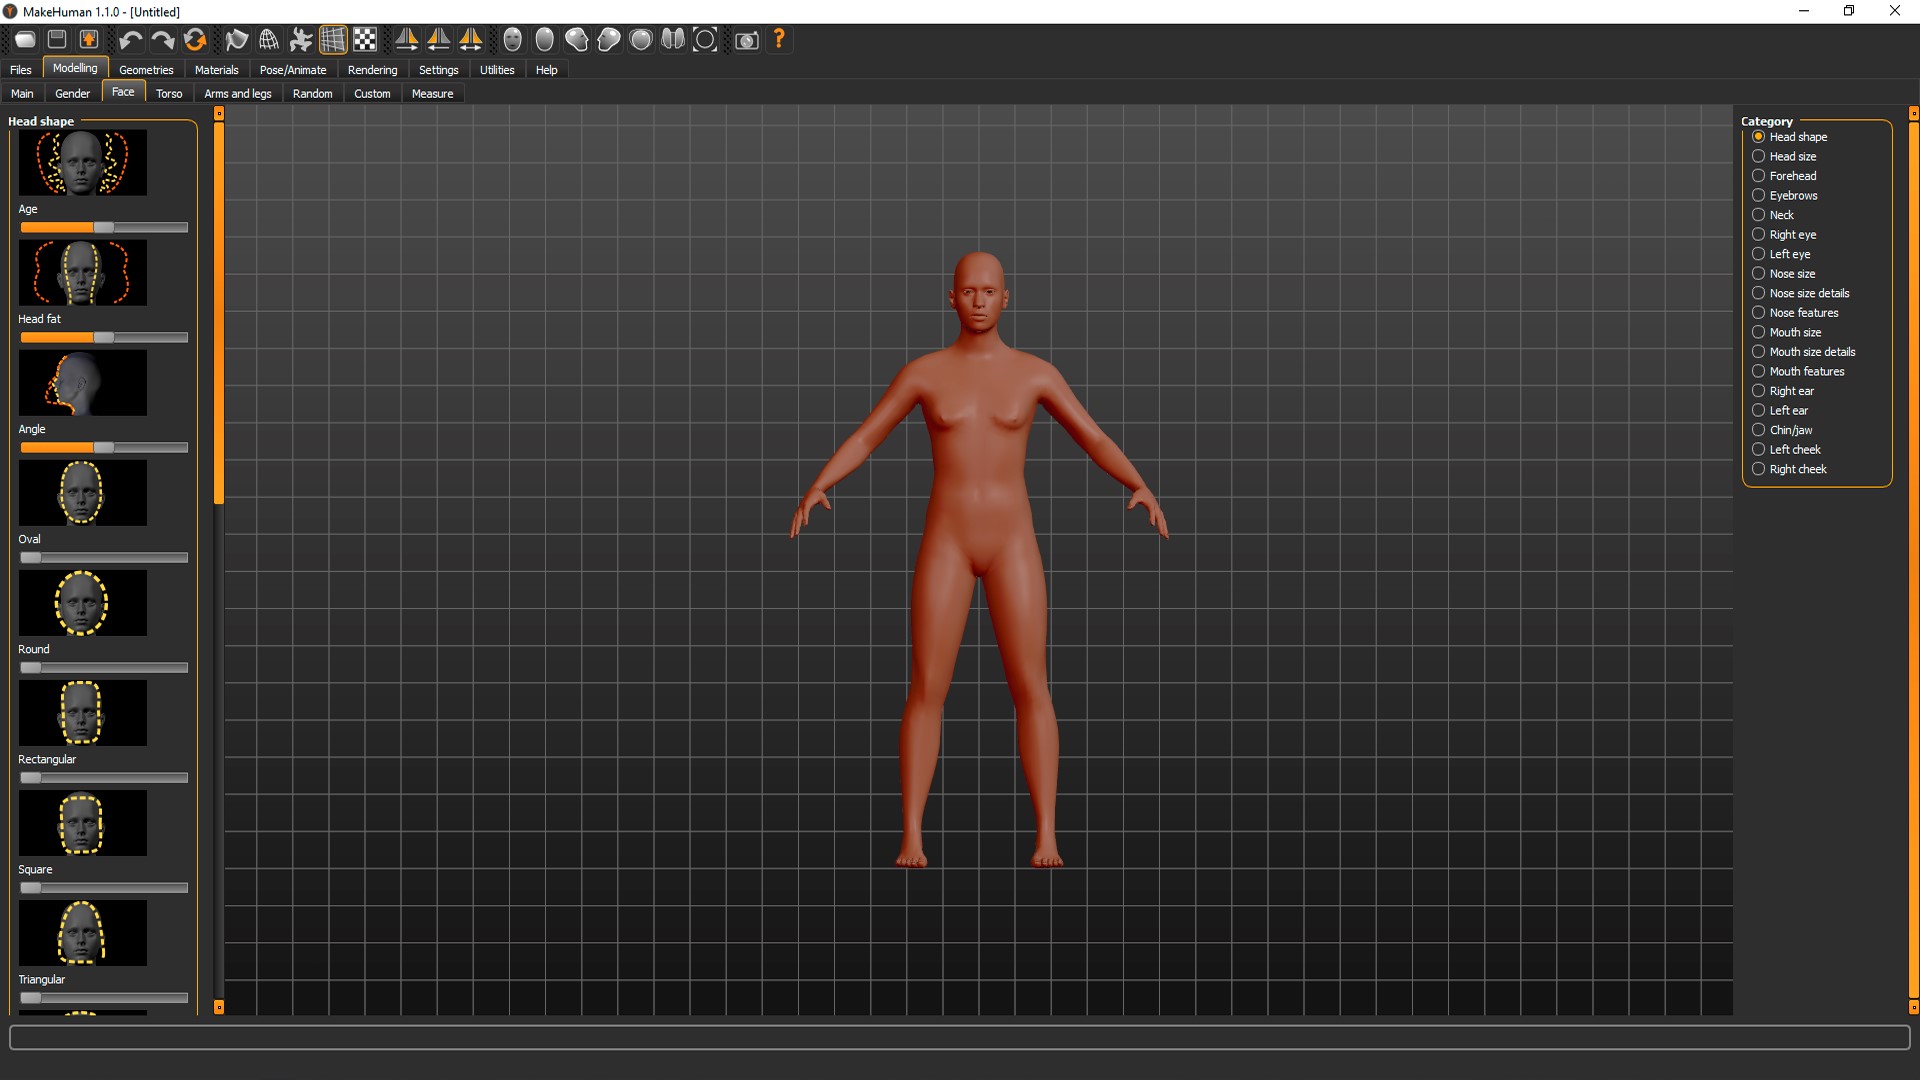Toggle the Nose features radio button

[1758, 313]
